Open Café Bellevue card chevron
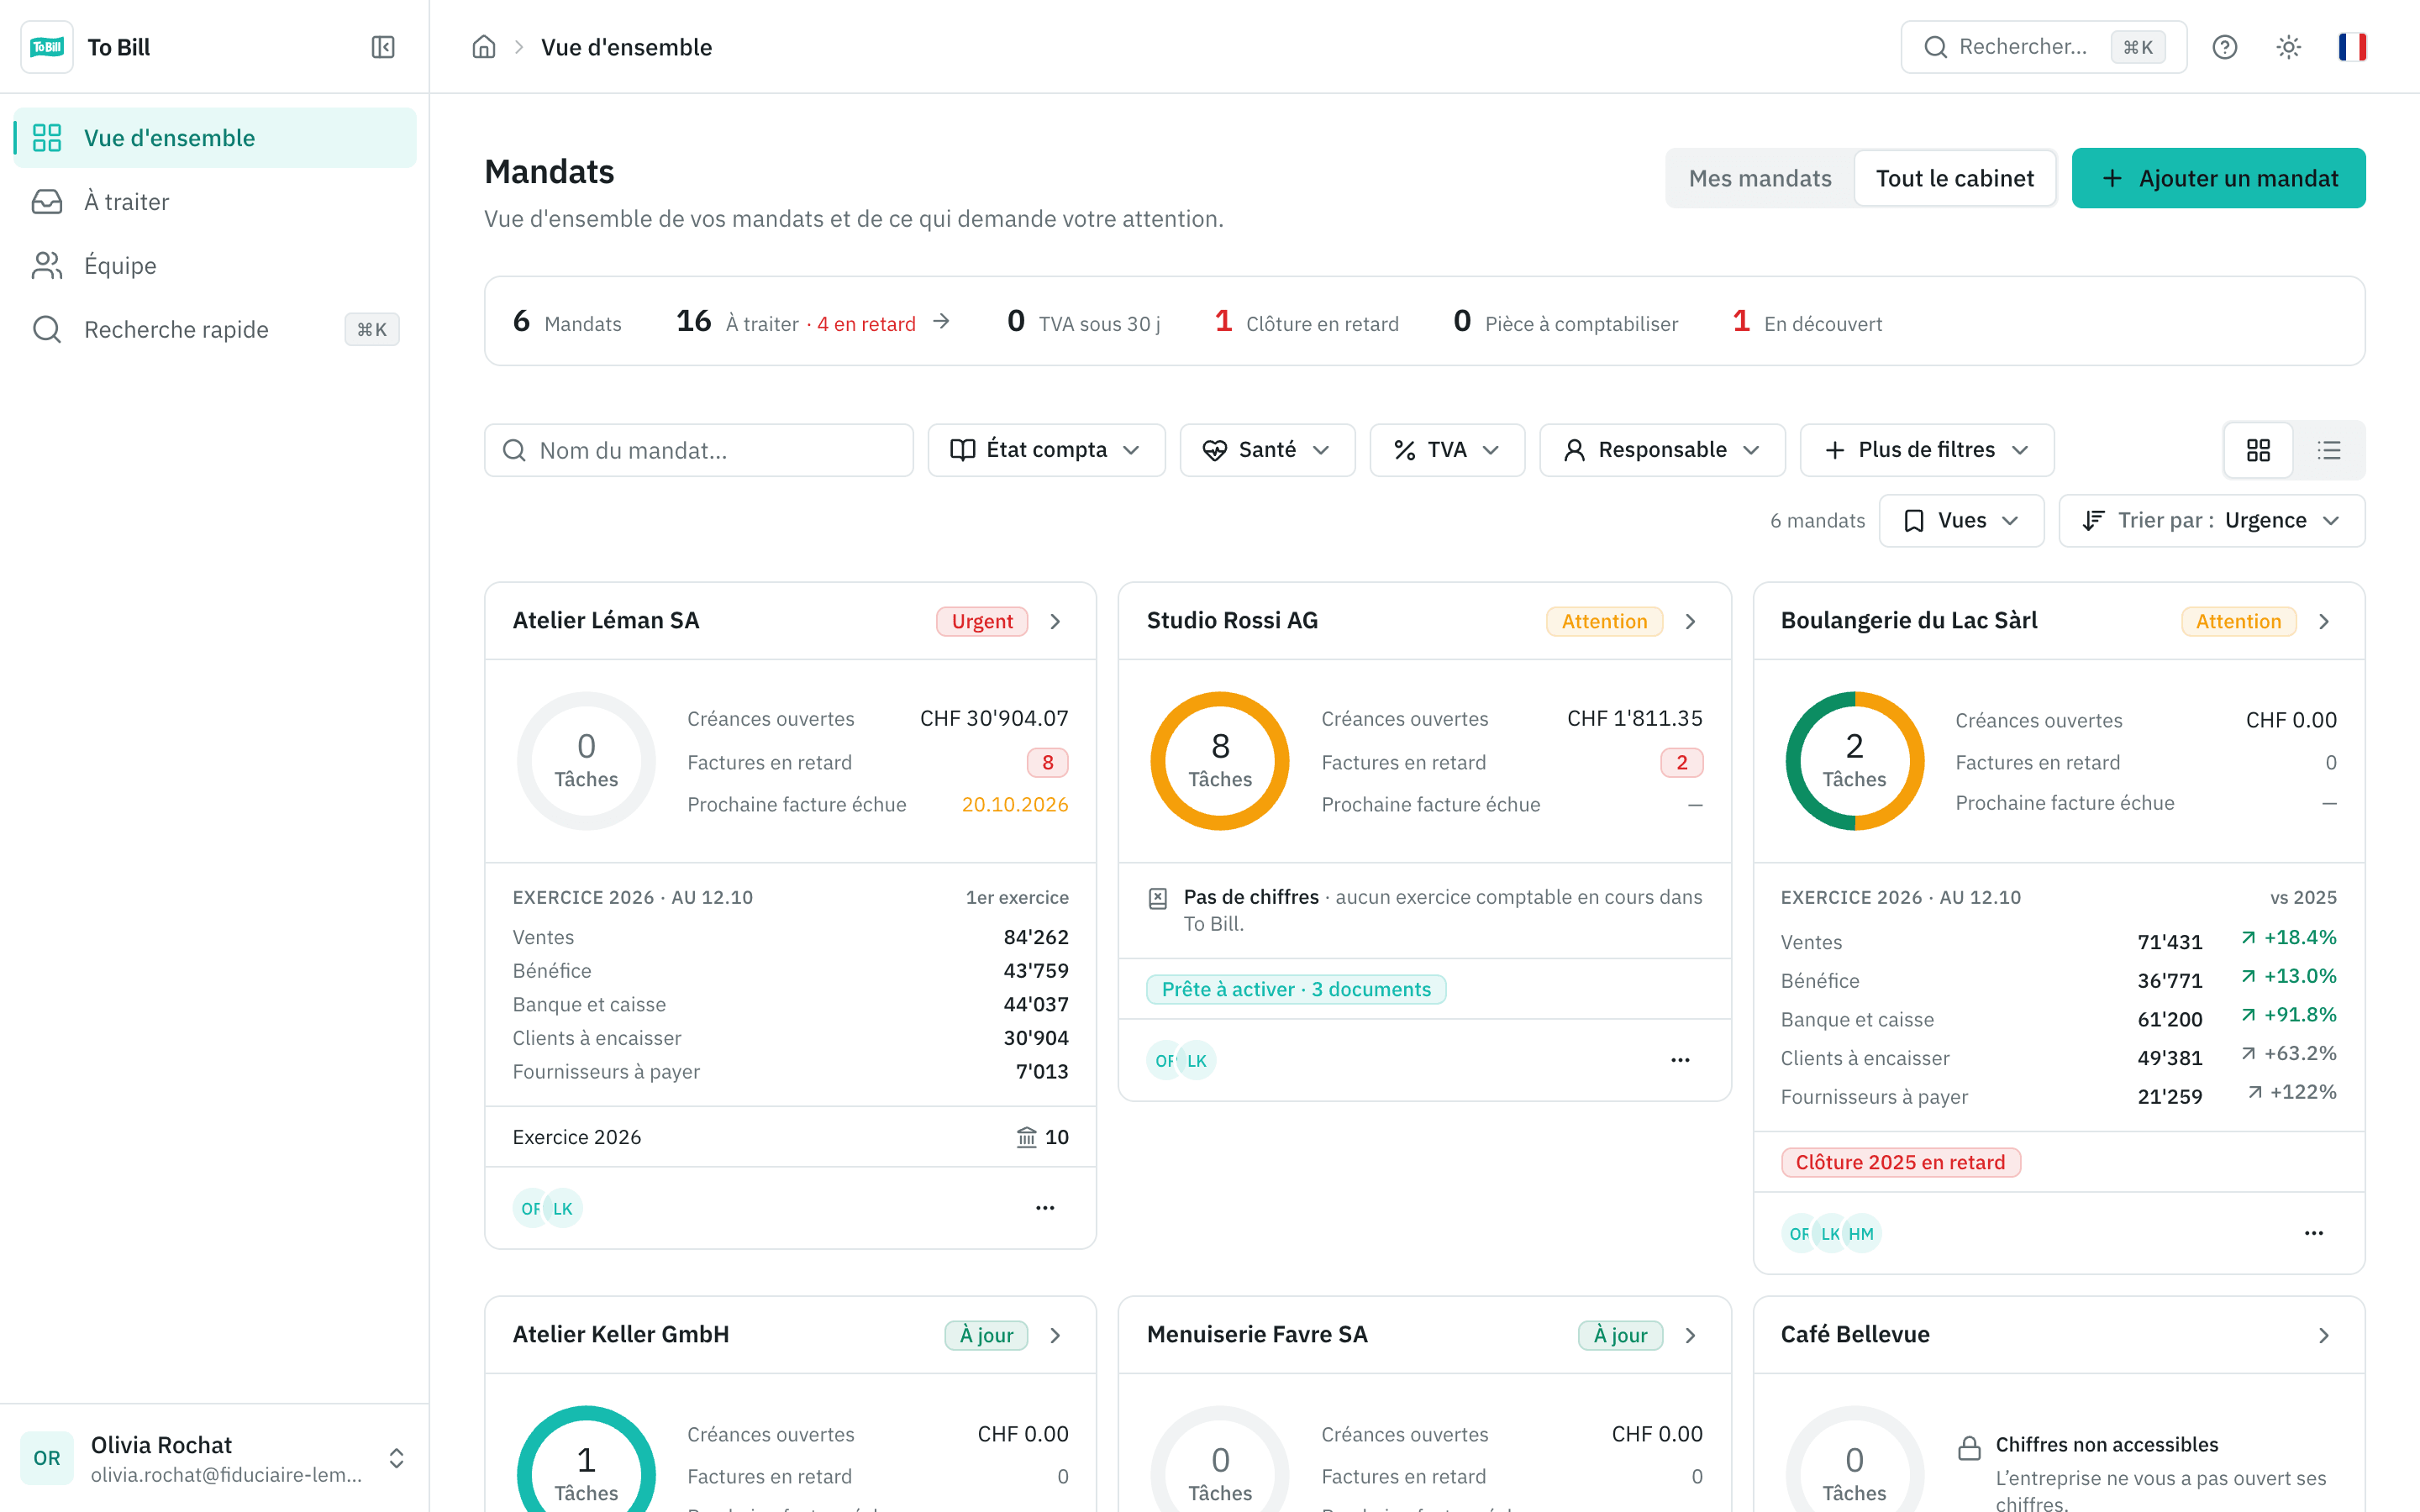The image size is (2420, 1512). 2323,1335
